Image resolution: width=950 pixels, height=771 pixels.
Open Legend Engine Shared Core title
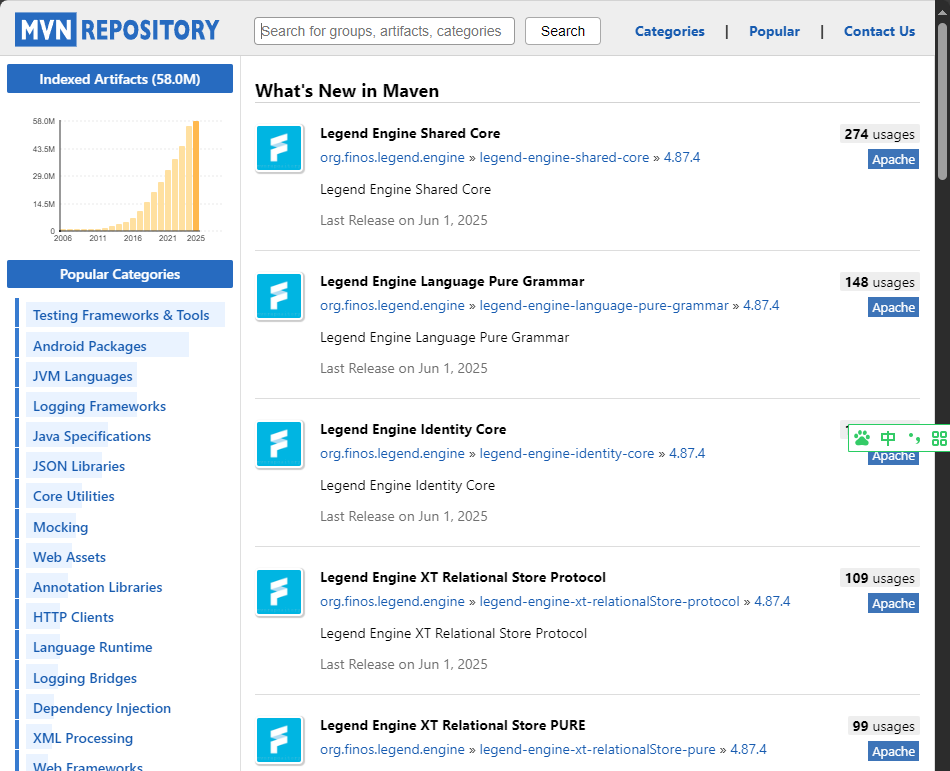(x=410, y=133)
